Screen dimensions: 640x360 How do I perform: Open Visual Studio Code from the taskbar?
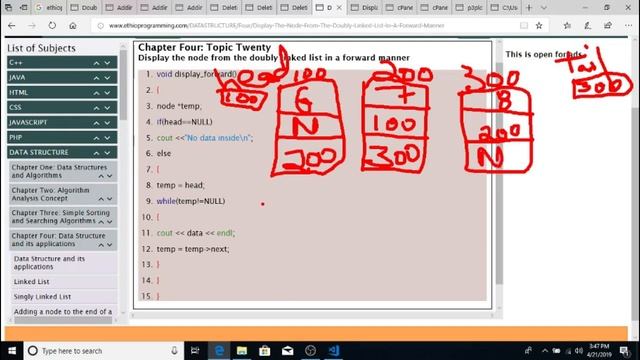tap(333, 351)
